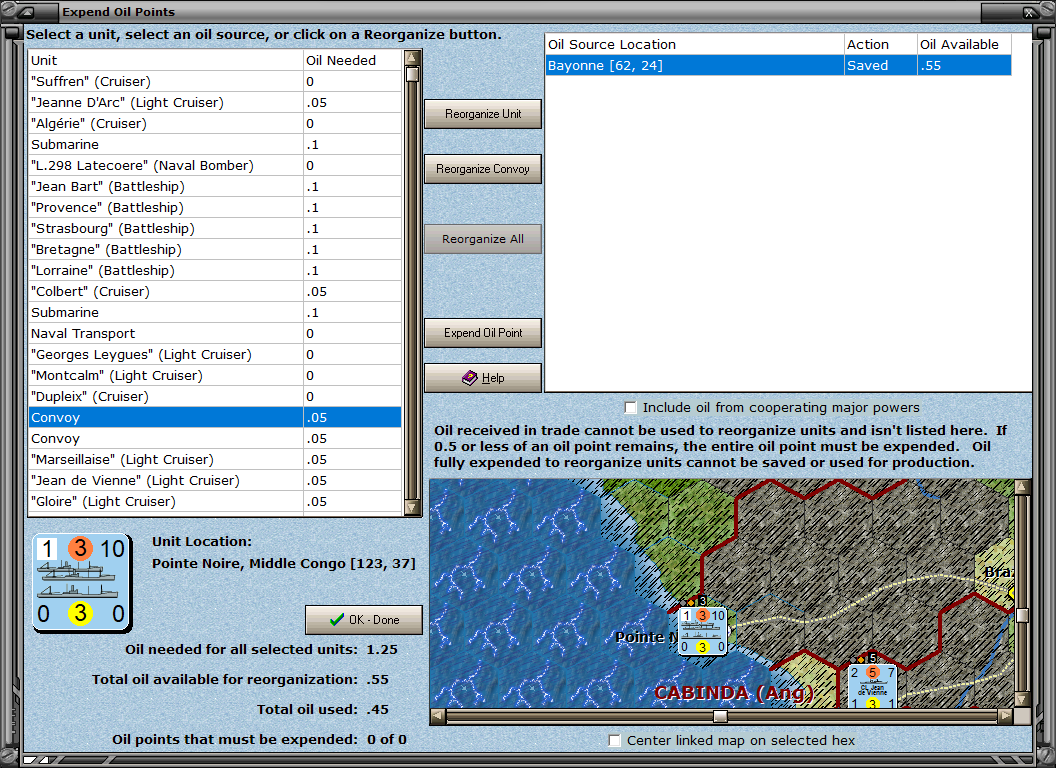This screenshot has width=1056, height=768.
Task: Select the "Jean Bart" (Battleship) row
Action: pyautogui.click(x=215, y=187)
